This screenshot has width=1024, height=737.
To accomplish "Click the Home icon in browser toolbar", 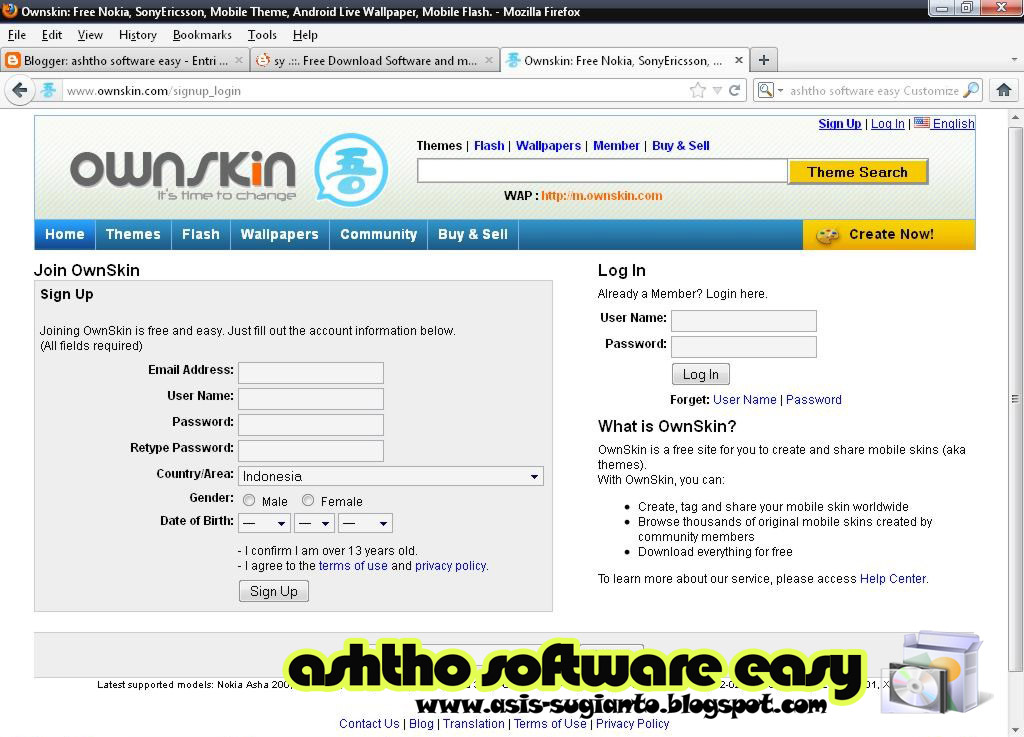I will pyautogui.click(x=1004, y=90).
